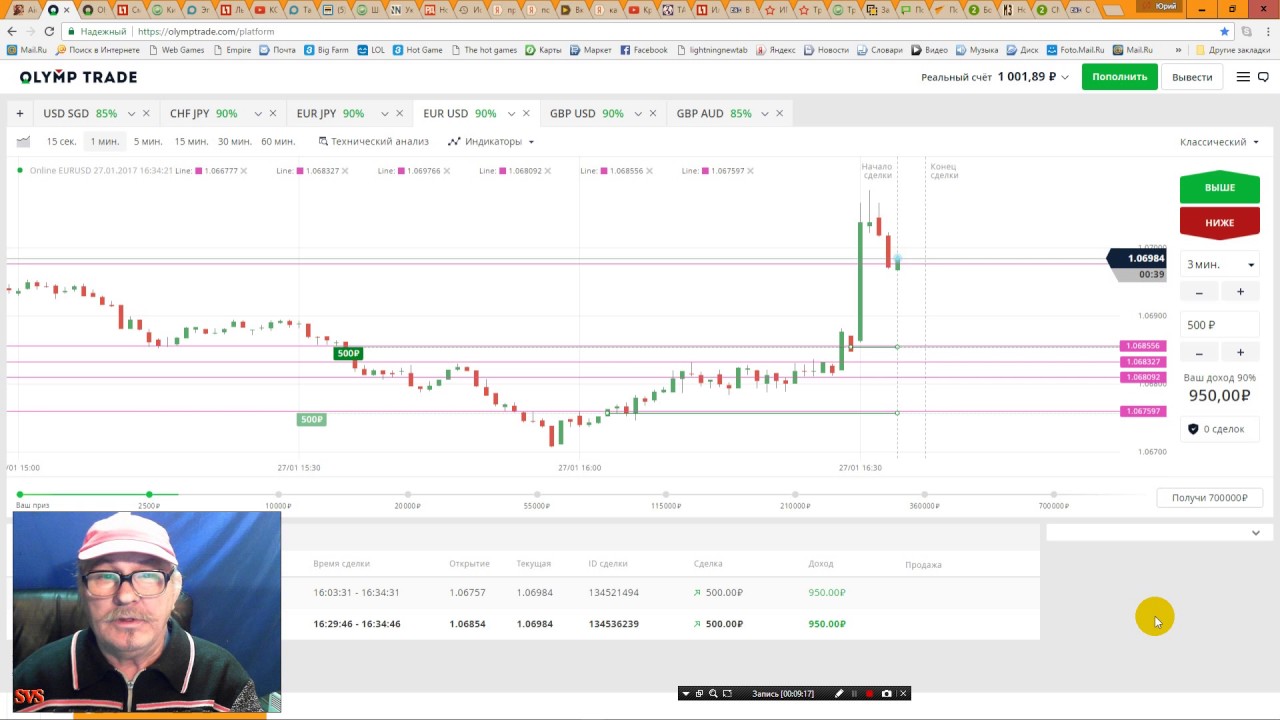Open the chat support icon
This screenshot has height=720, width=1280.
click(1263, 77)
